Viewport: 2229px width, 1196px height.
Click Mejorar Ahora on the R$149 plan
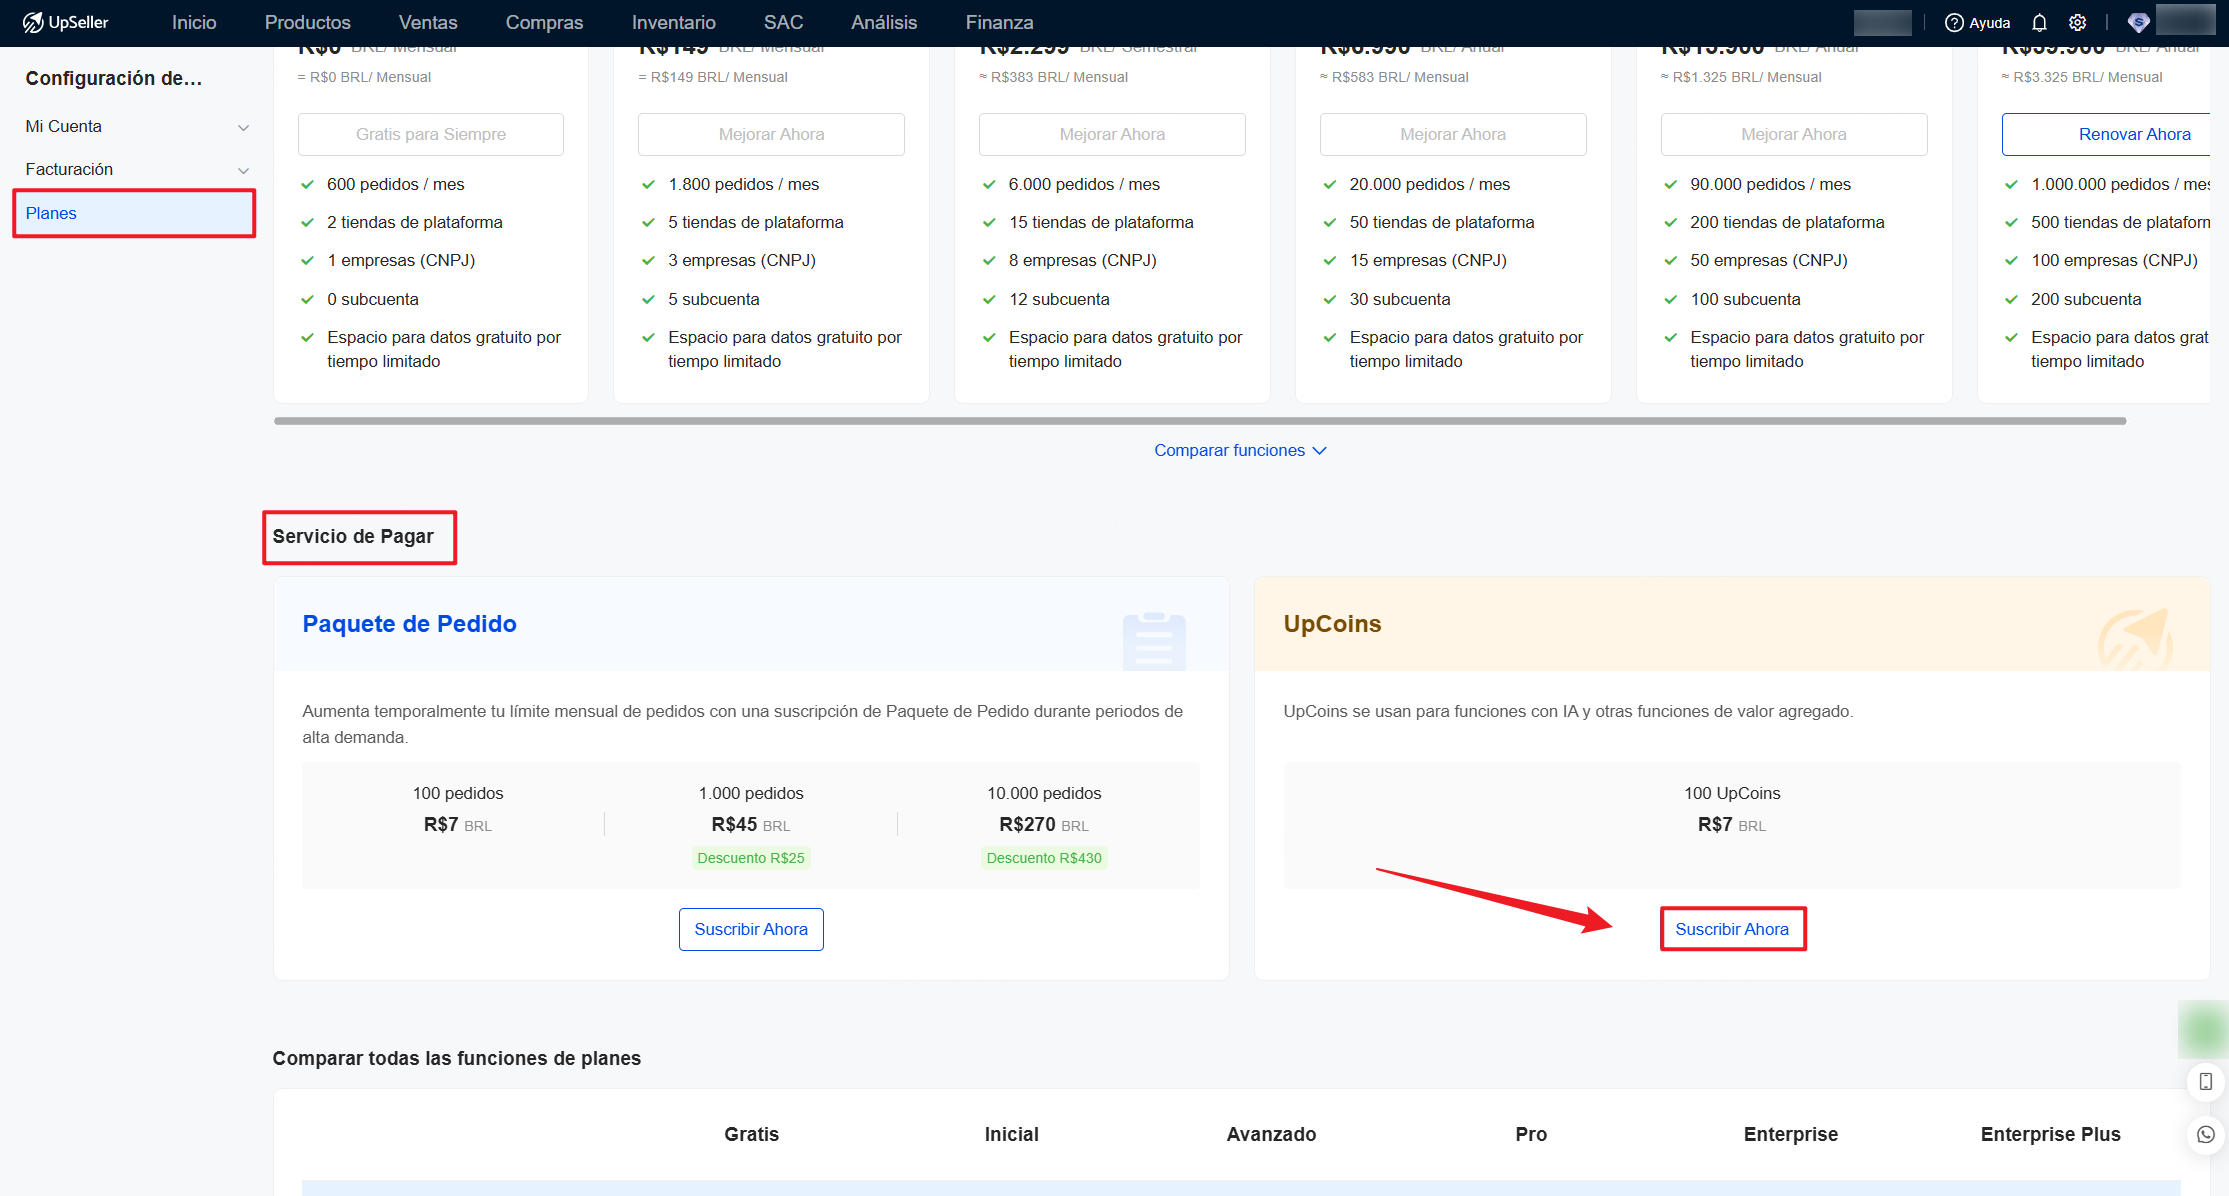(770, 134)
